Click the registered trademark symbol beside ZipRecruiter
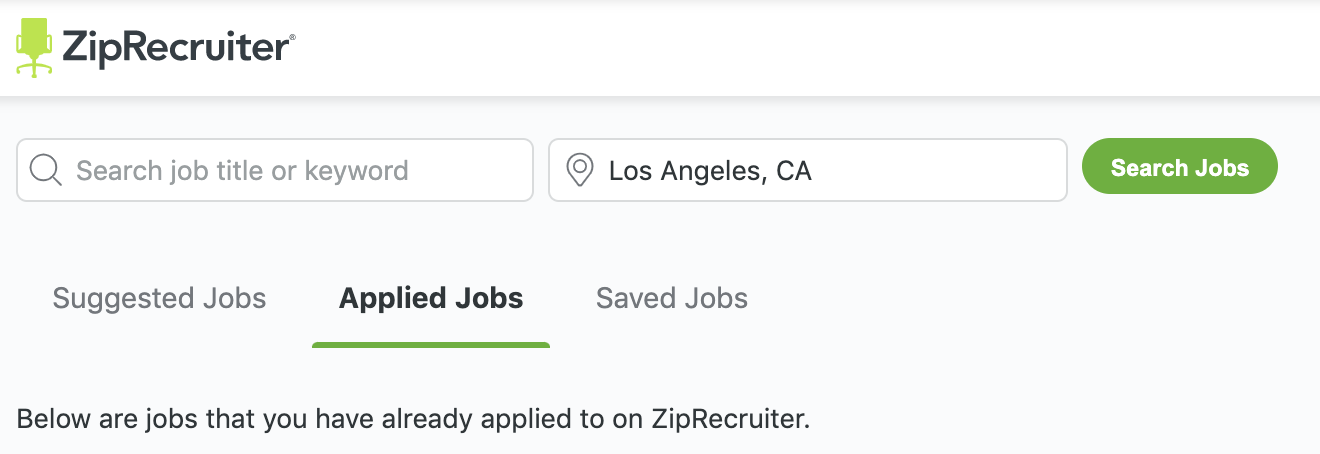 292,38
